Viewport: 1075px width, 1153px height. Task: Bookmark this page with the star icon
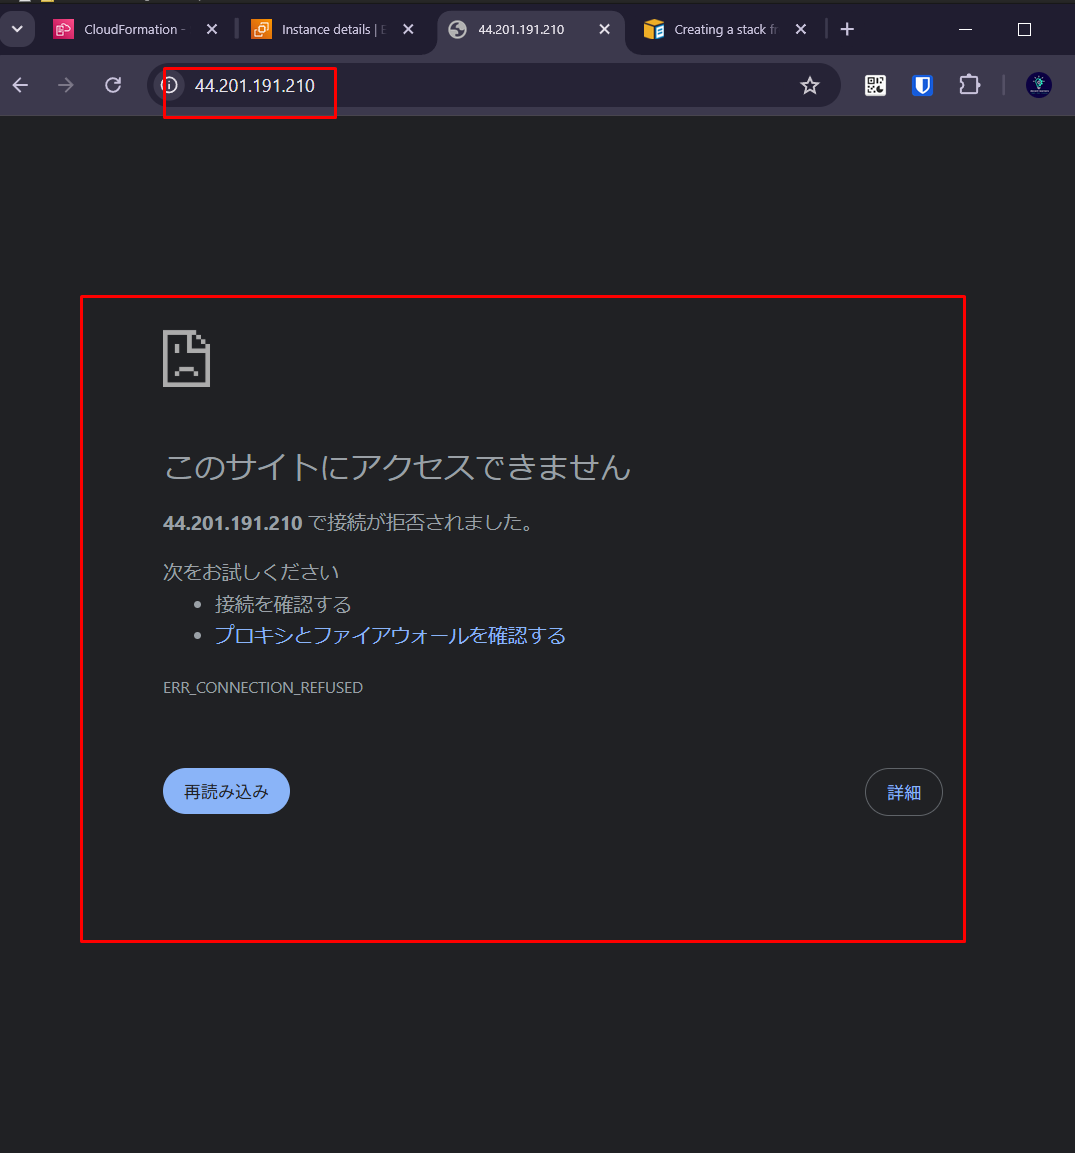pyautogui.click(x=810, y=86)
